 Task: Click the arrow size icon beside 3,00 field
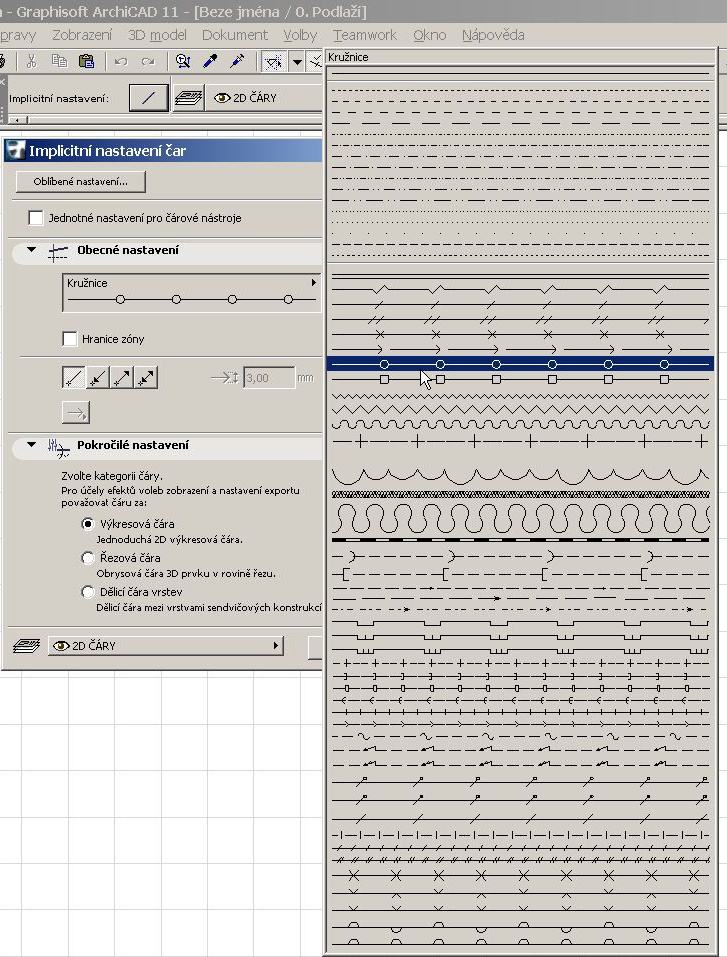pos(225,378)
